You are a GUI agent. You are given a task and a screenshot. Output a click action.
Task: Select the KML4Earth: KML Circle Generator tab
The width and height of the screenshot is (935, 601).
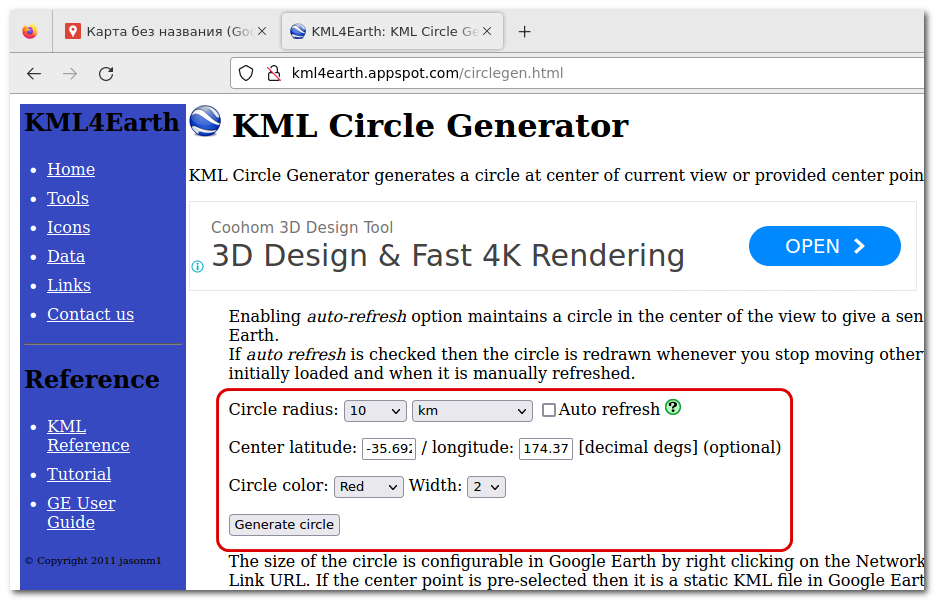392,31
